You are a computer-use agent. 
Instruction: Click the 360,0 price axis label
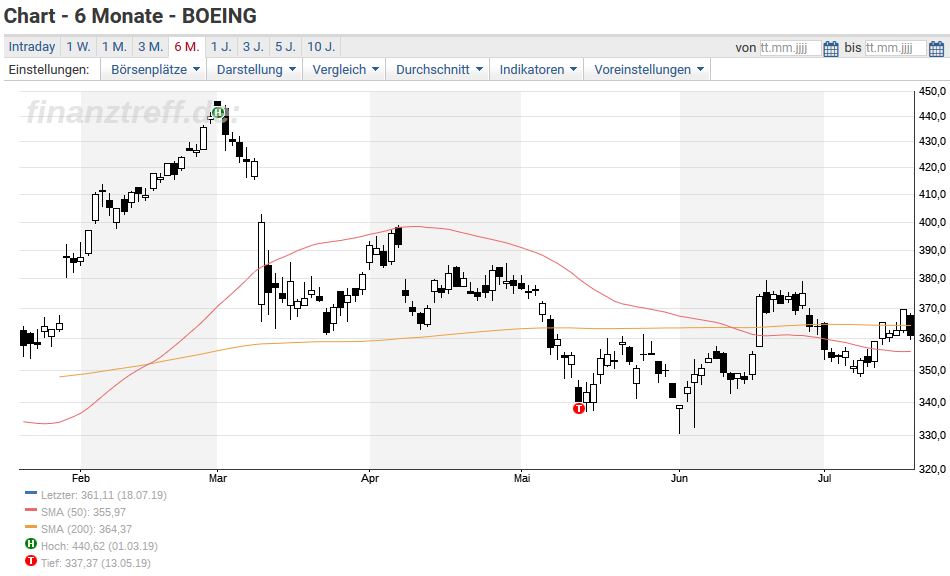[932, 338]
